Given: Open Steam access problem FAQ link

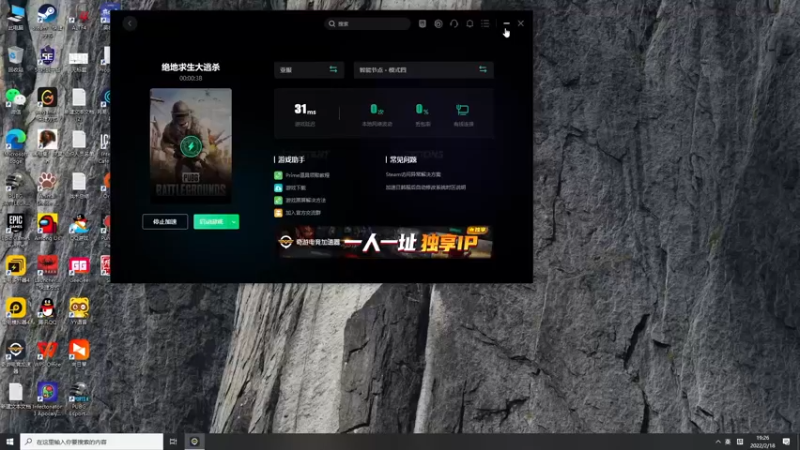Looking at the screenshot, I should coord(413,174).
